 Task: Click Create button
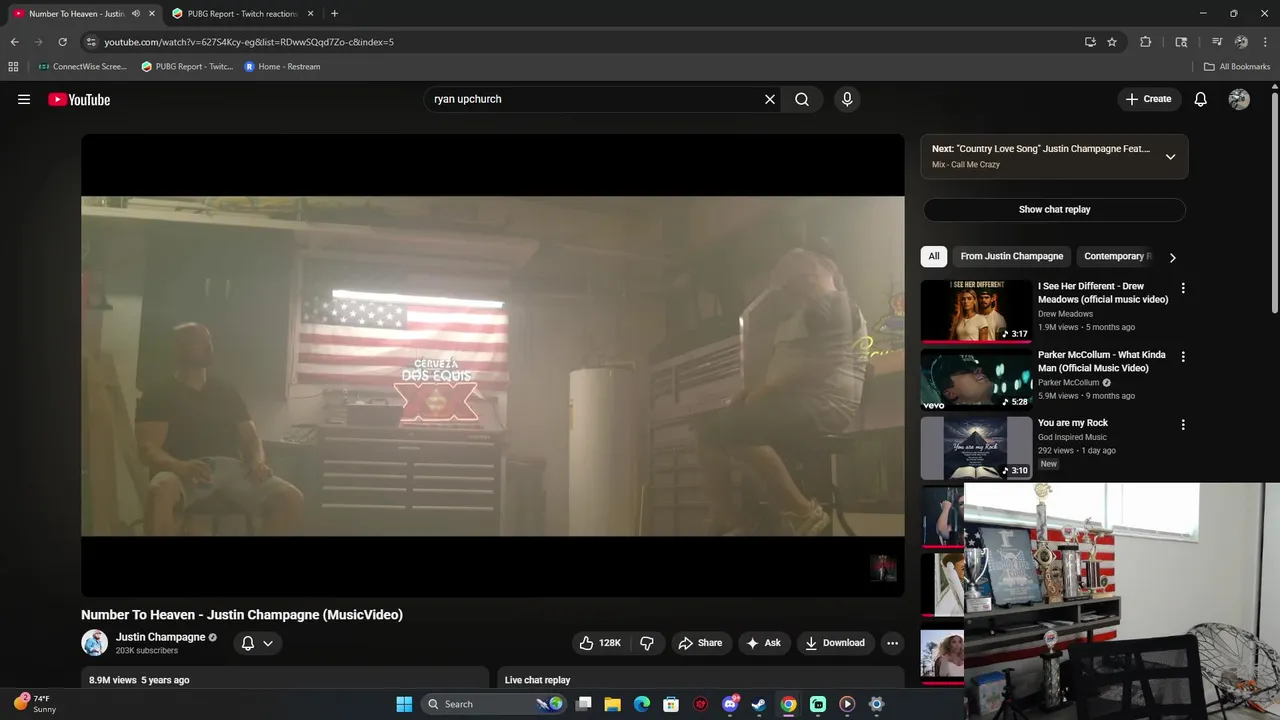(x=1149, y=99)
